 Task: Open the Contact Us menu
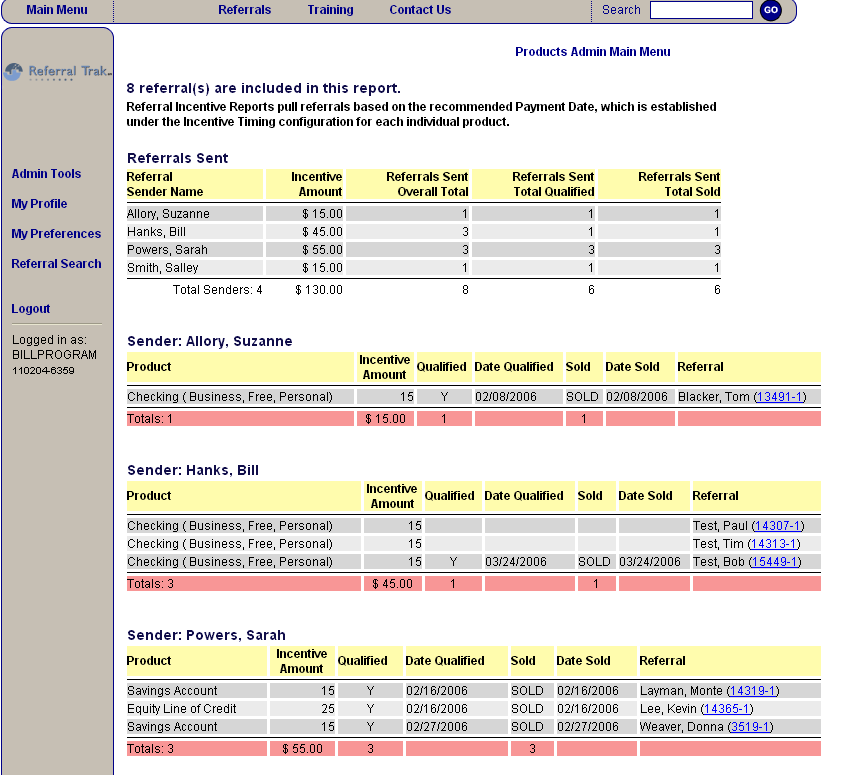[420, 10]
